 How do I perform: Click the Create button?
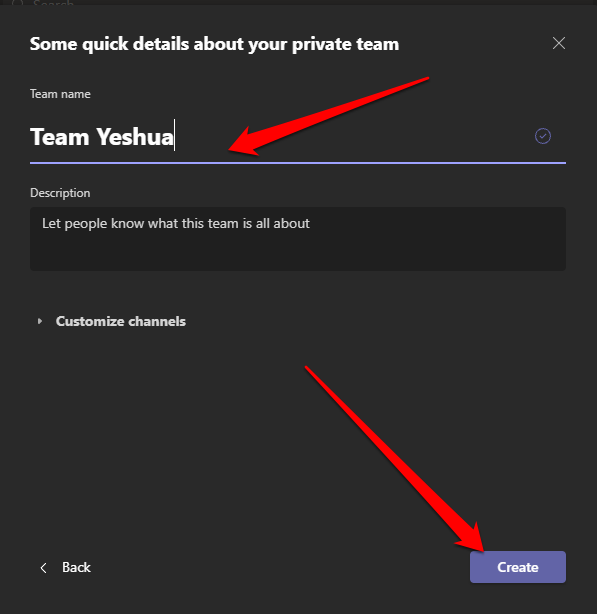(x=518, y=567)
